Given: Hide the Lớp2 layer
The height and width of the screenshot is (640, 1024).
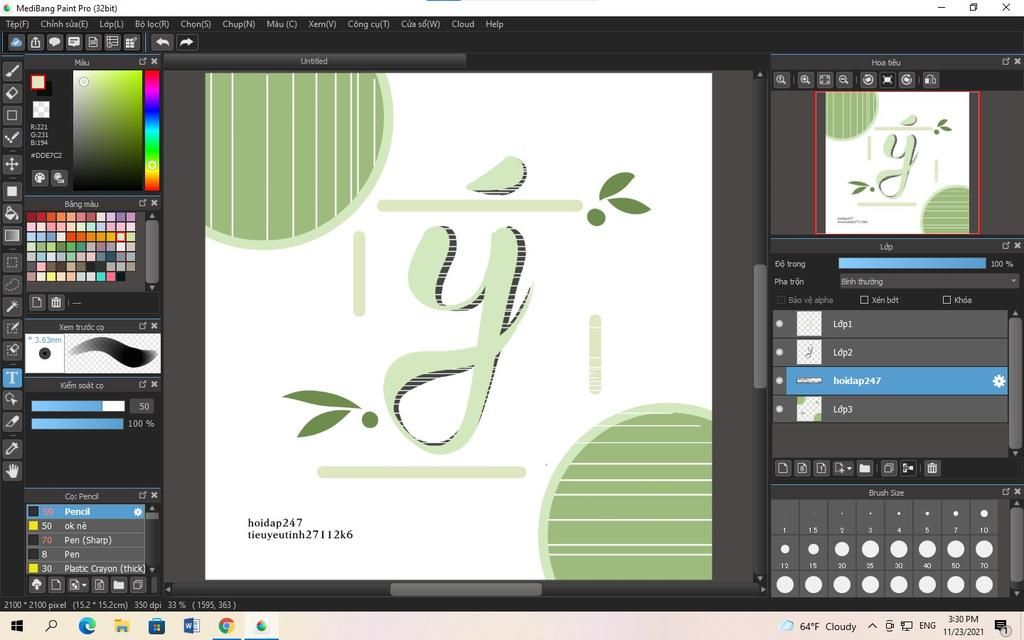Looking at the screenshot, I should tap(779, 353).
